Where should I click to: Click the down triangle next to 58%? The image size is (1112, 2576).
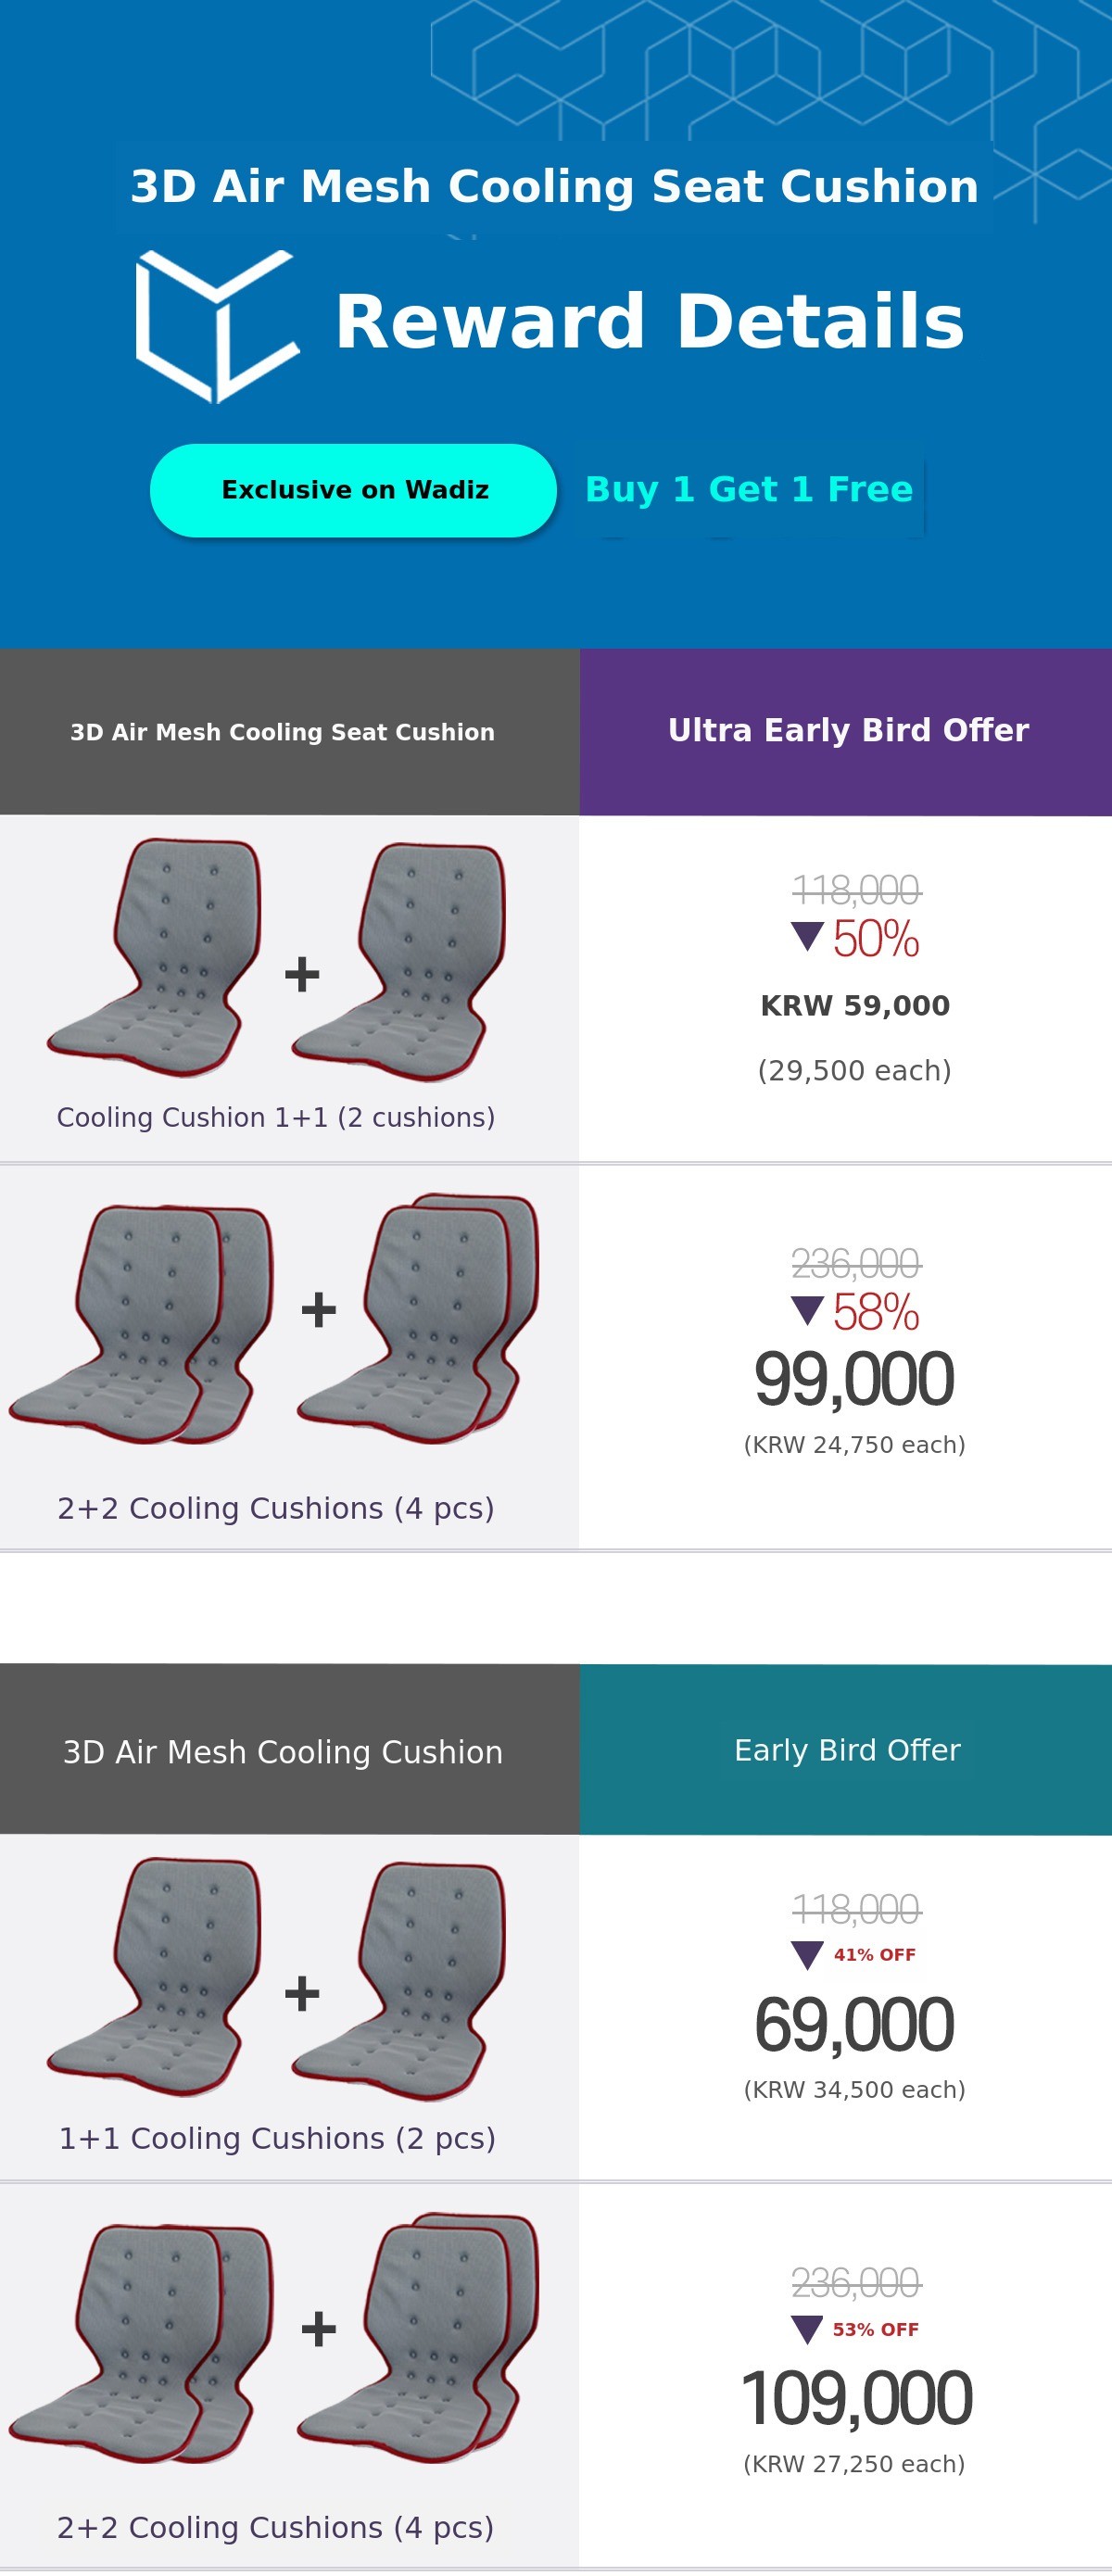point(807,1310)
